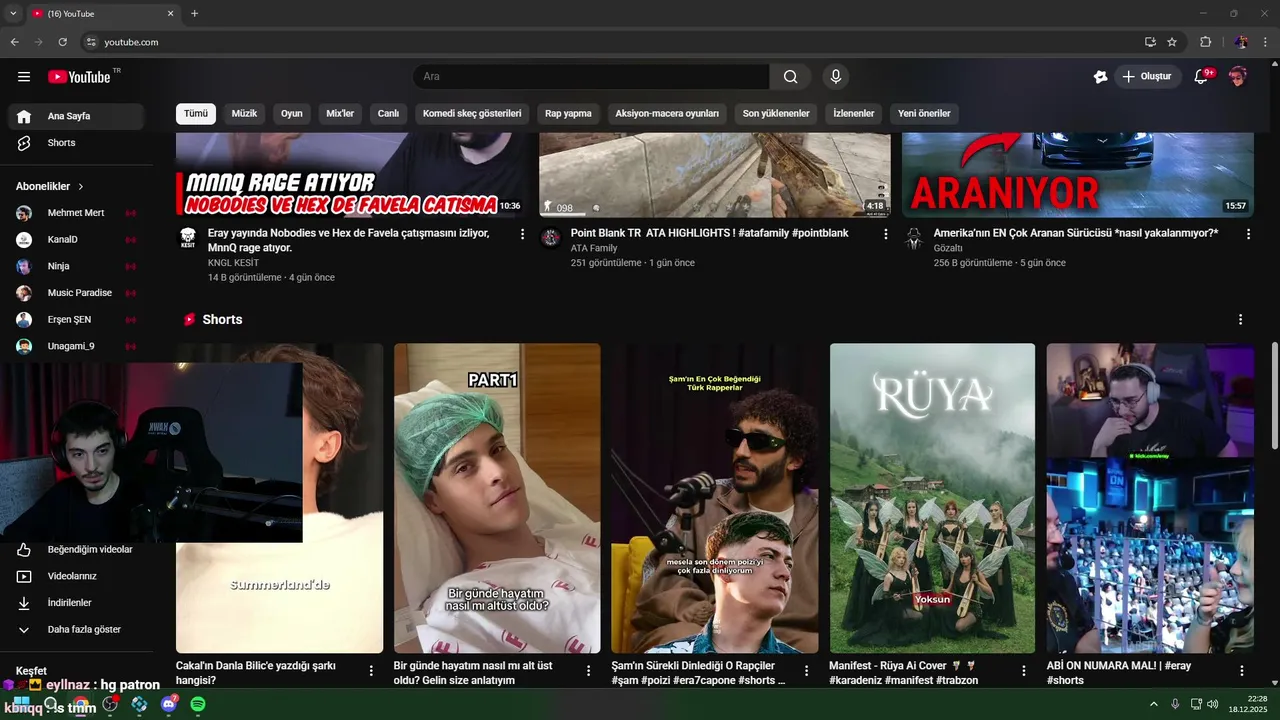Open Chrome profile avatar
This screenshot has height=720, width=1280.
(1241, 42)
